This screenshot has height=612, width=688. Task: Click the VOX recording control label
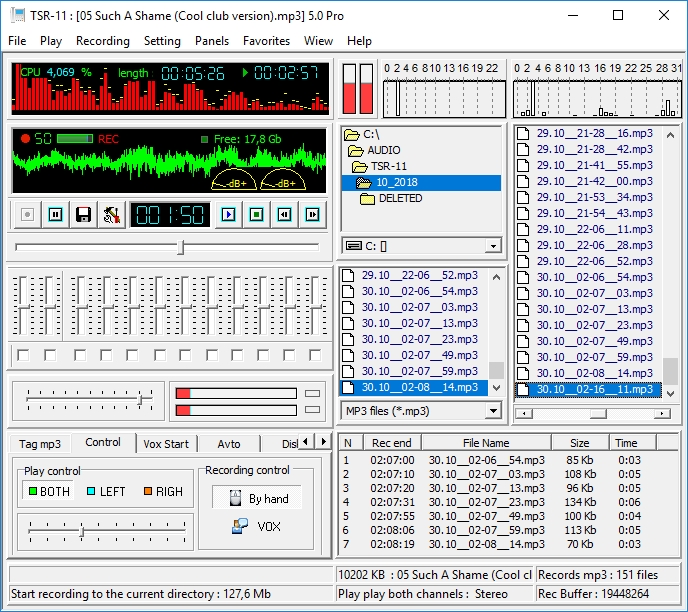coord(269,526)
